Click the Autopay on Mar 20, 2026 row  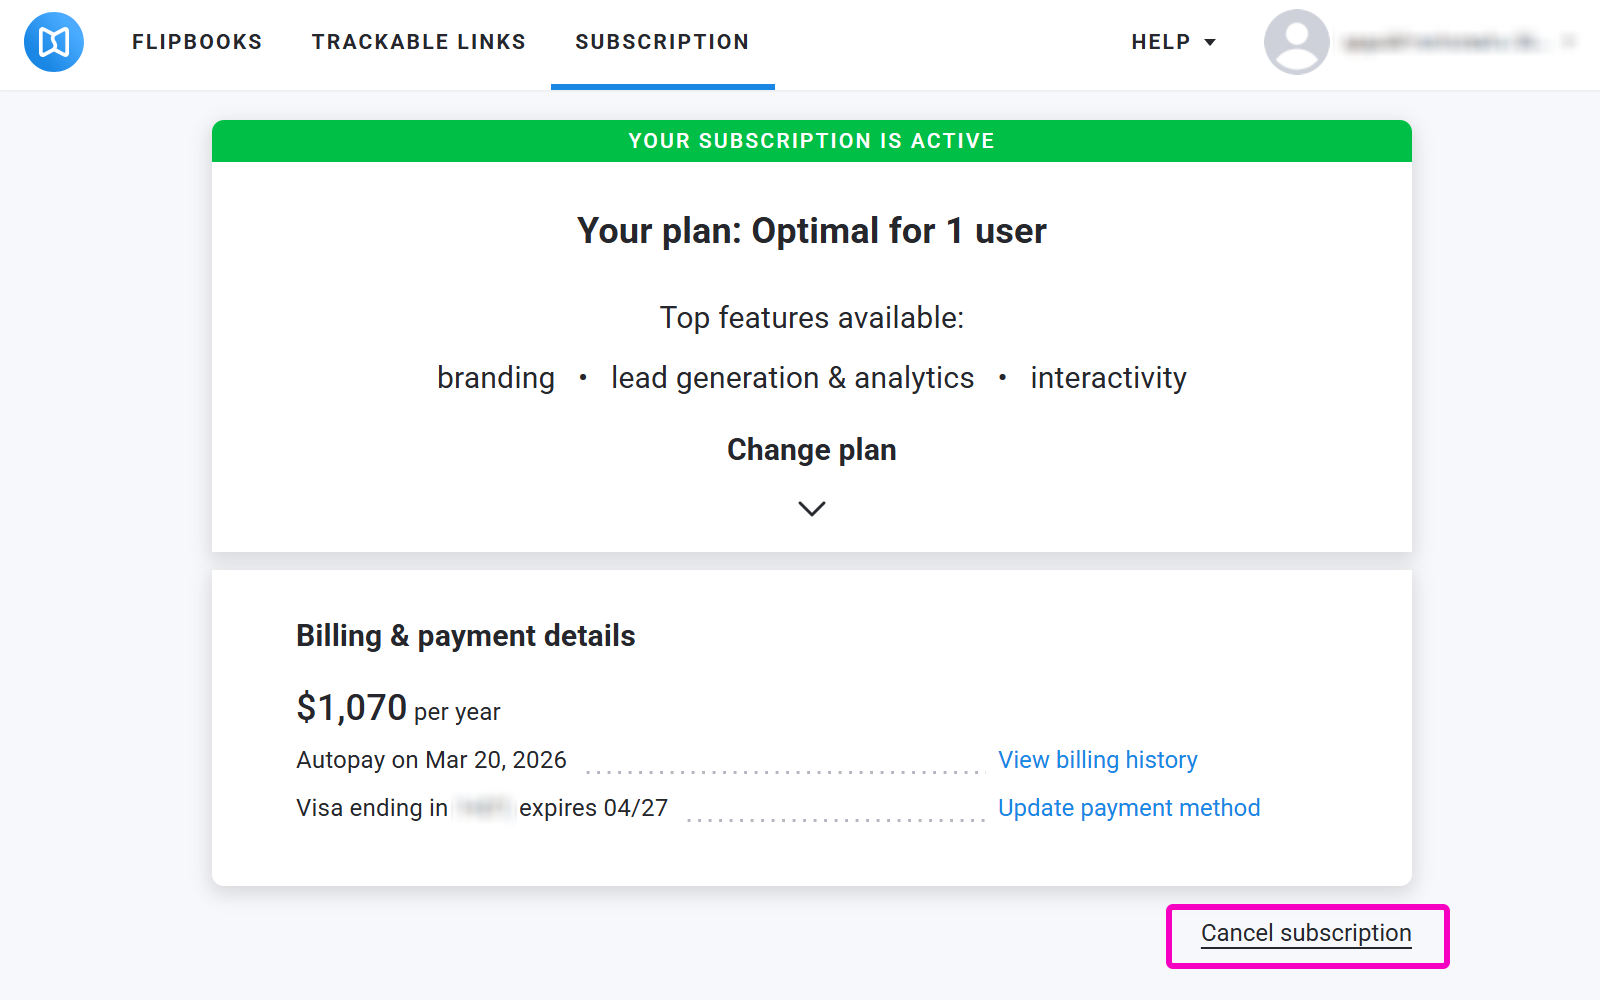(430, 760)
